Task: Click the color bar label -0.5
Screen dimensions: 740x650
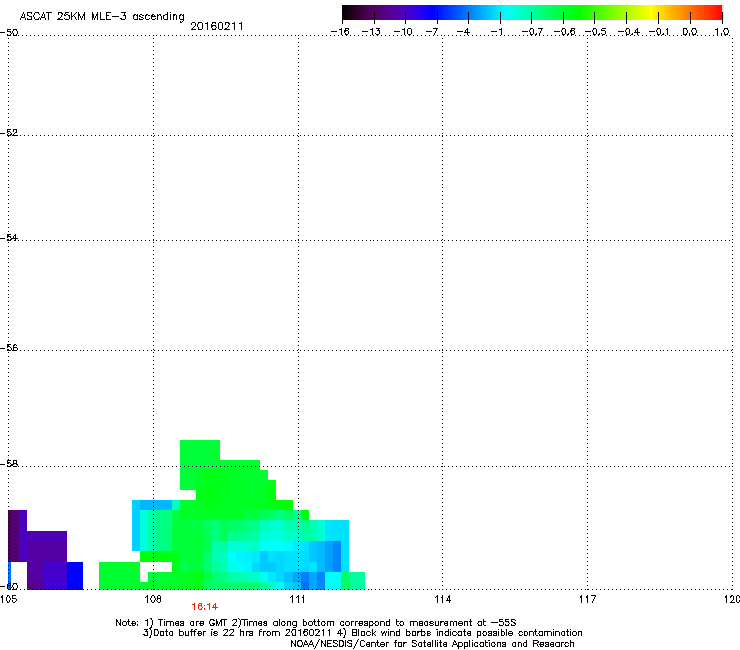Action: (x=596, y=32)
